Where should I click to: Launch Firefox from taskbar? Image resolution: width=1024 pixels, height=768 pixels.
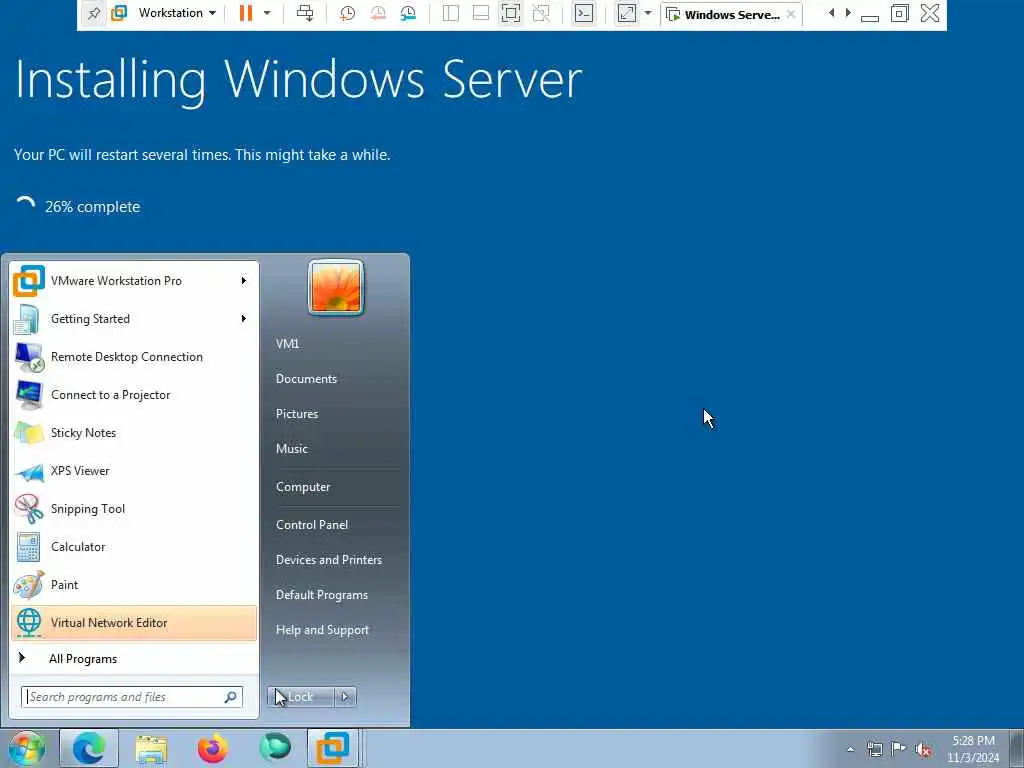[x=213, y=748]
